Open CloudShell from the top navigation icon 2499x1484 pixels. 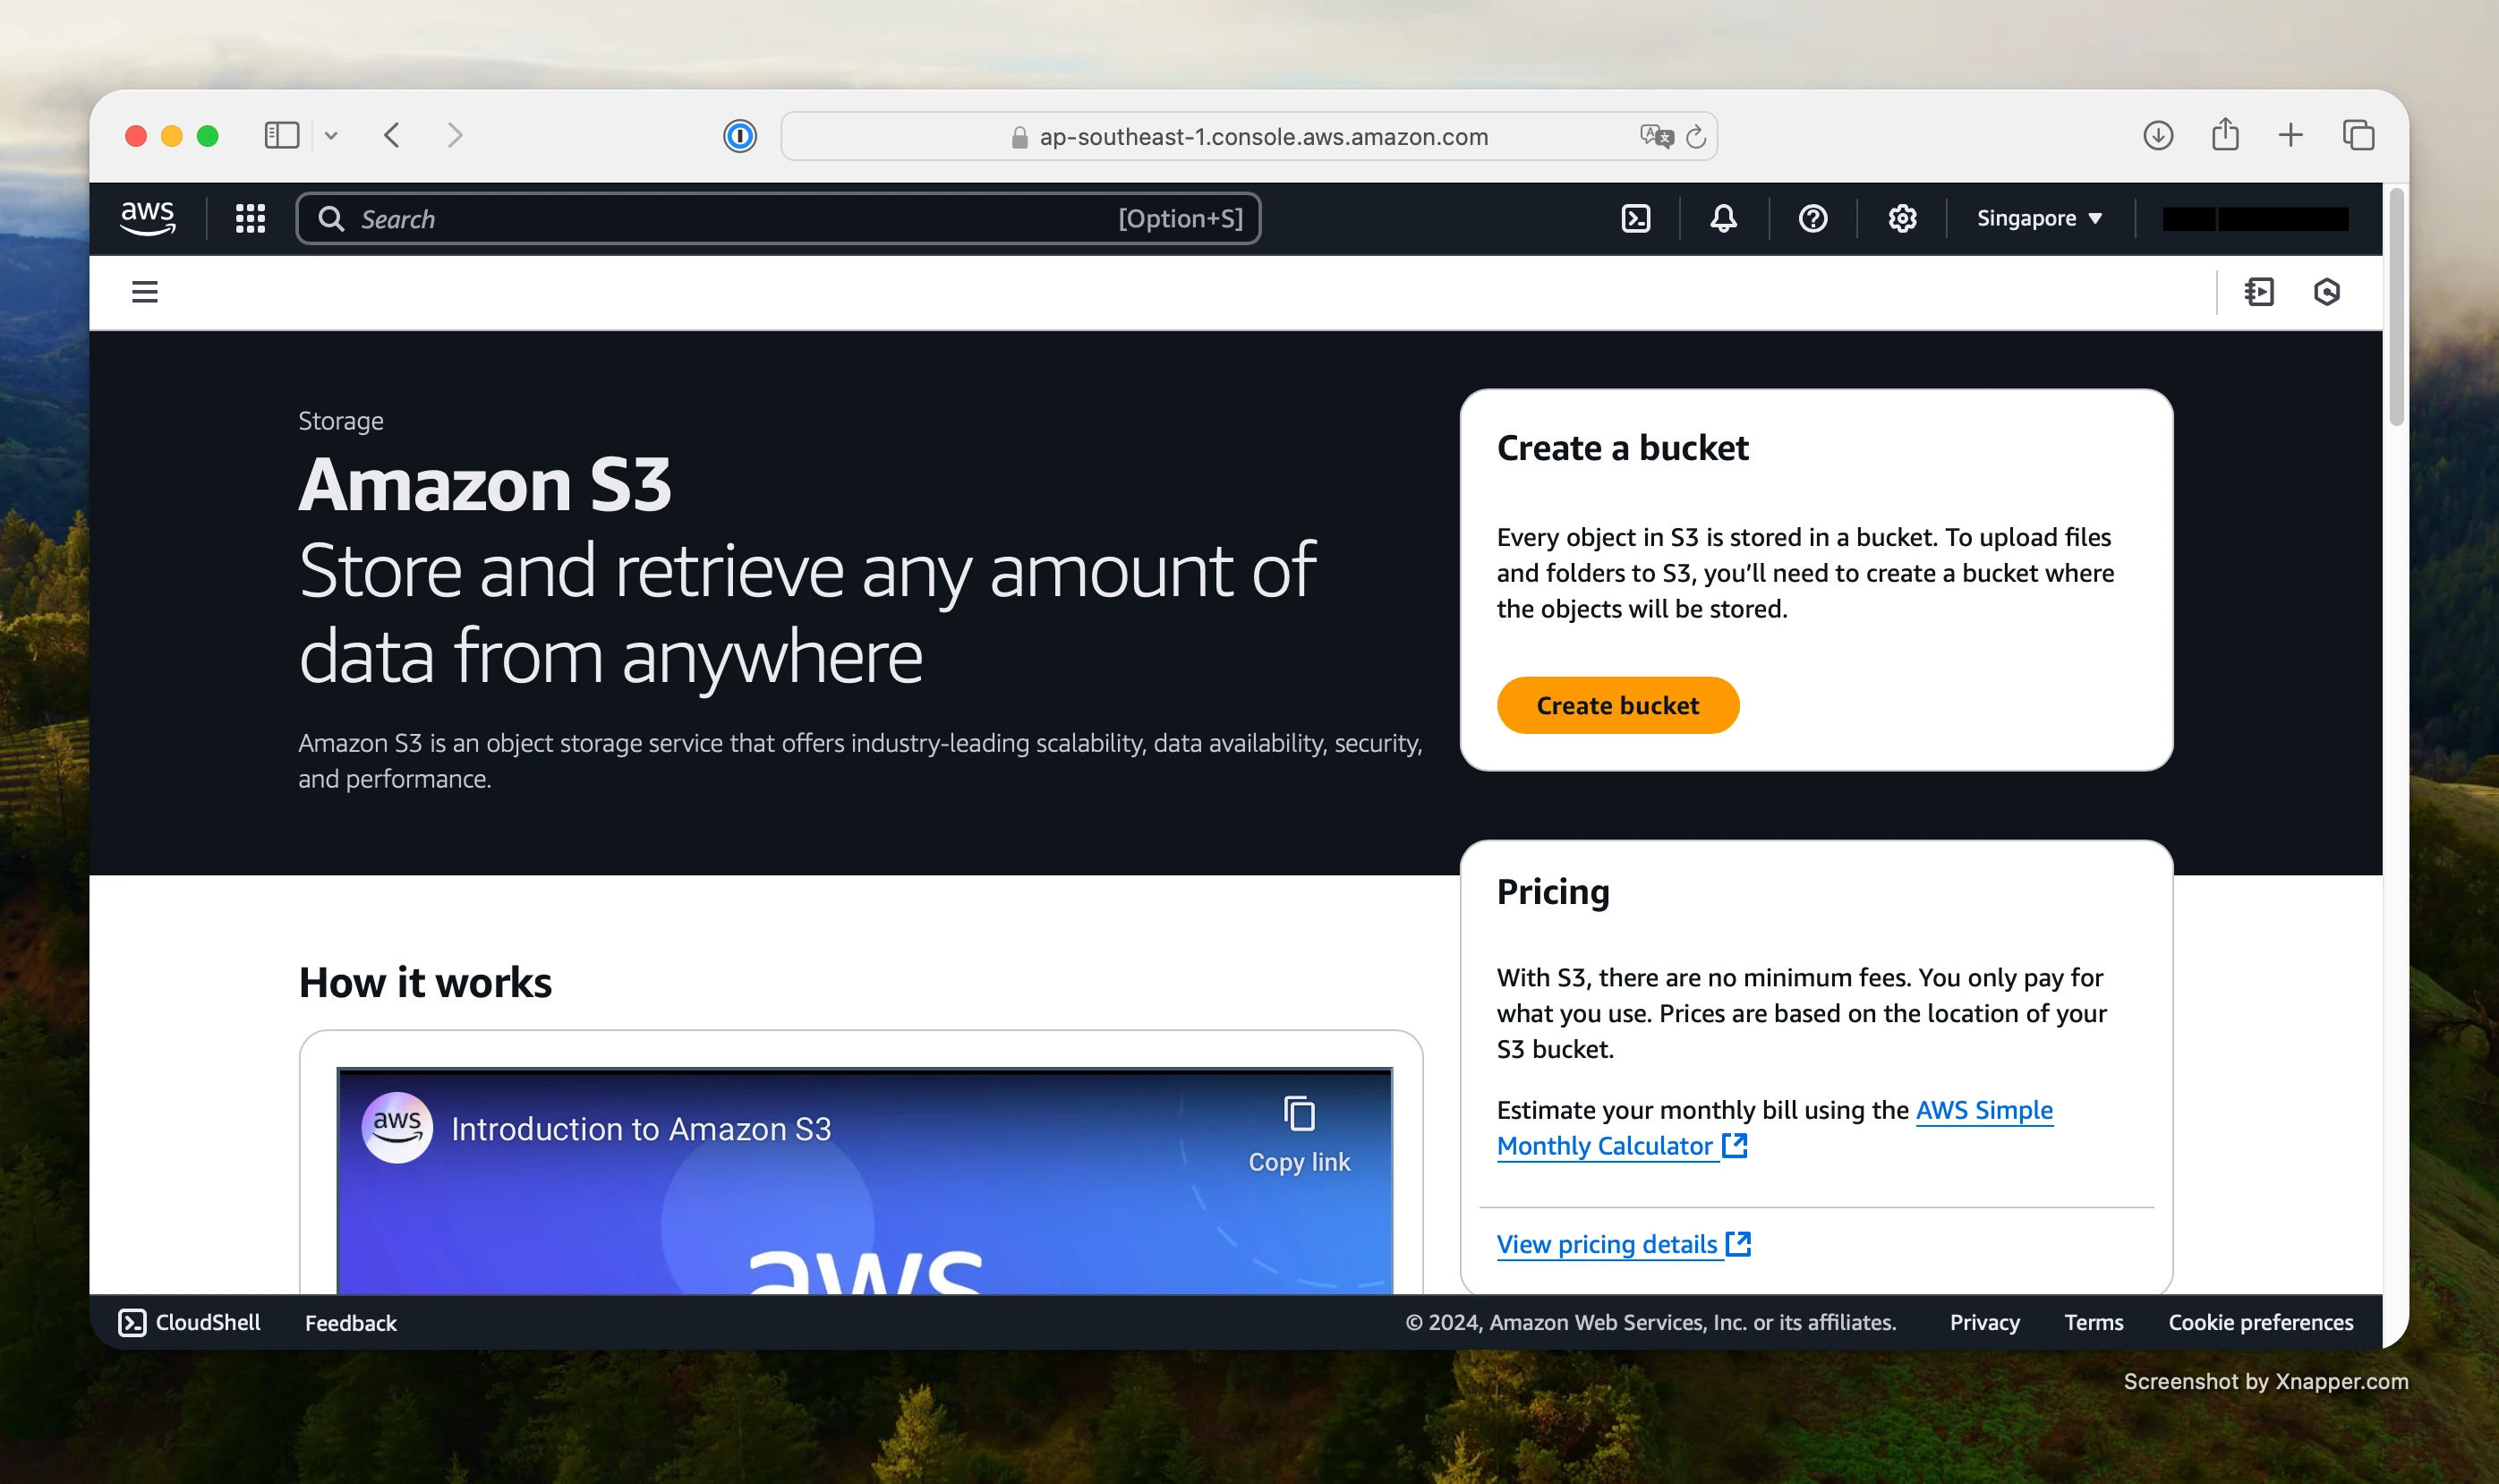(x=1635, y=218)
